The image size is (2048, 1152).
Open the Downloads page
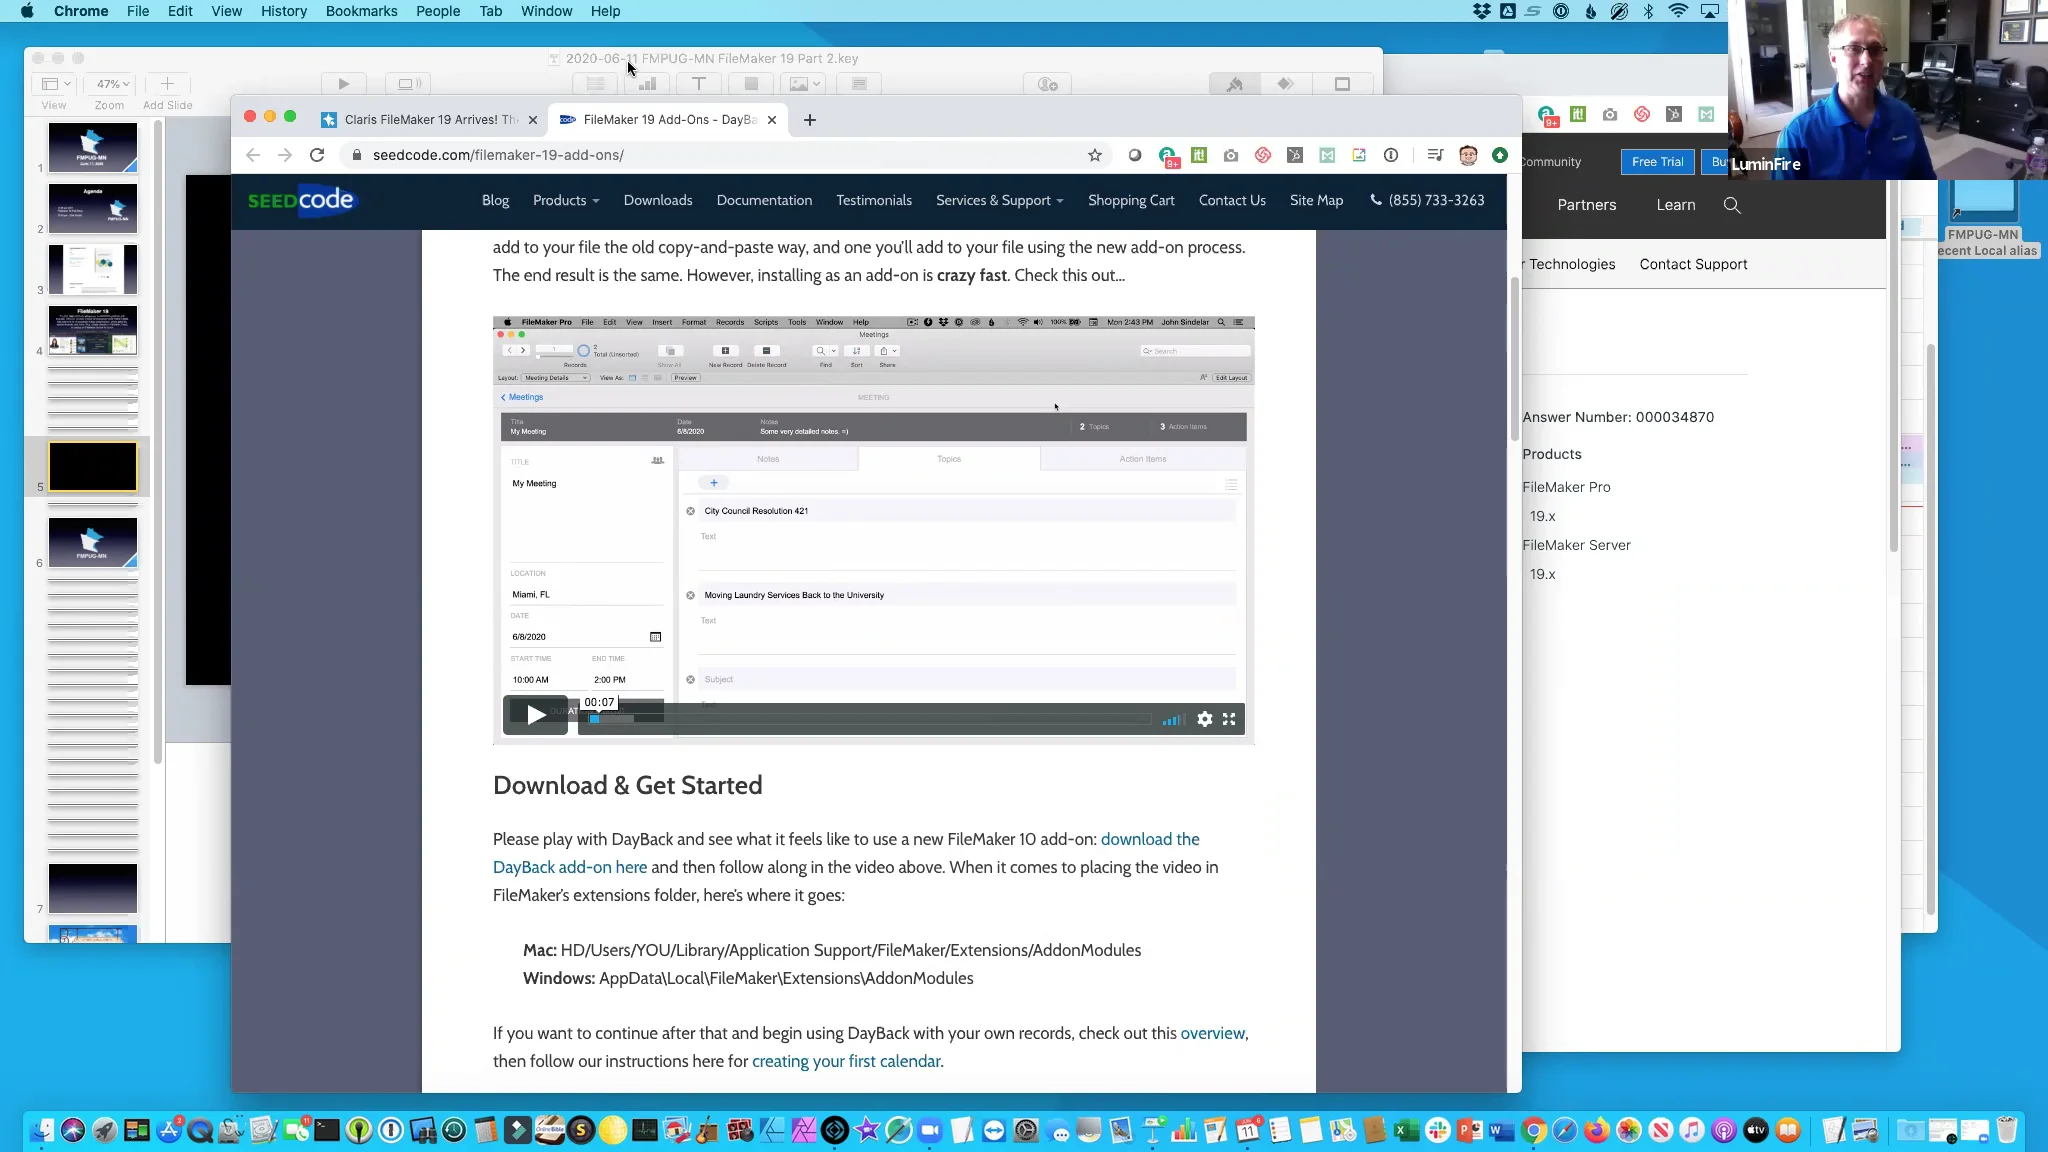click(x=658, y=201)
